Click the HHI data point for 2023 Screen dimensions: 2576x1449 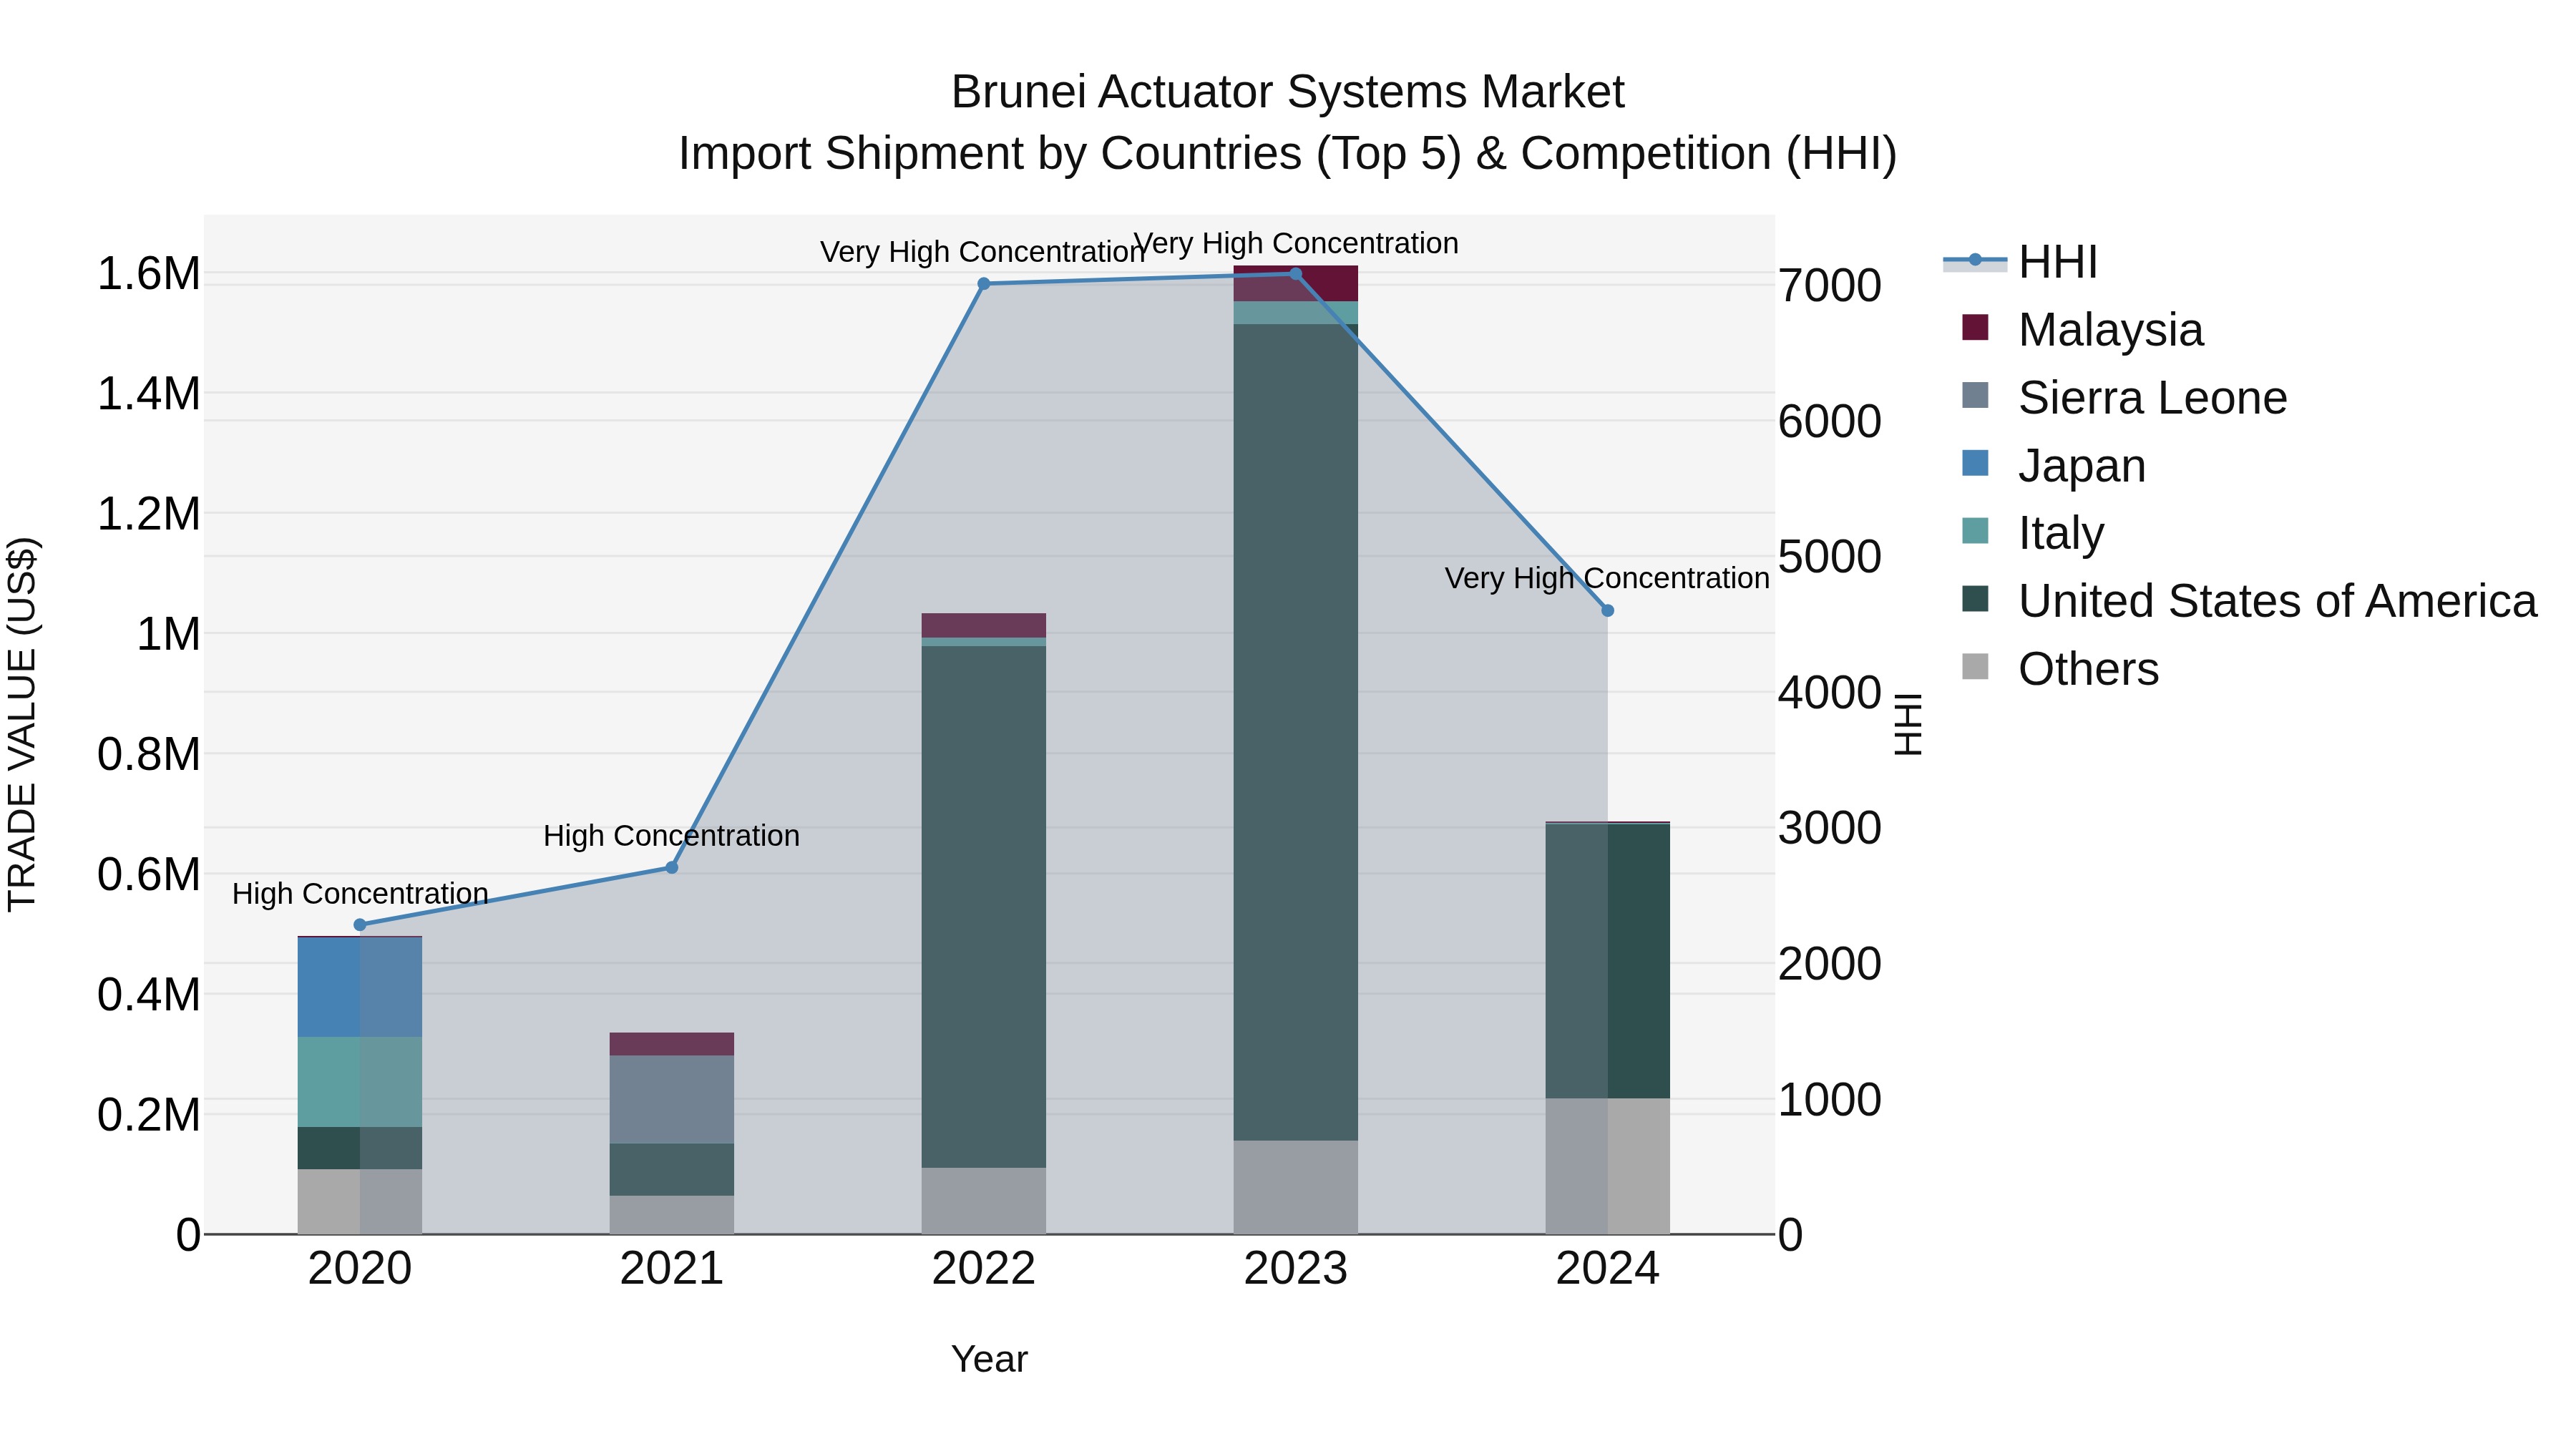[1295, 274]
